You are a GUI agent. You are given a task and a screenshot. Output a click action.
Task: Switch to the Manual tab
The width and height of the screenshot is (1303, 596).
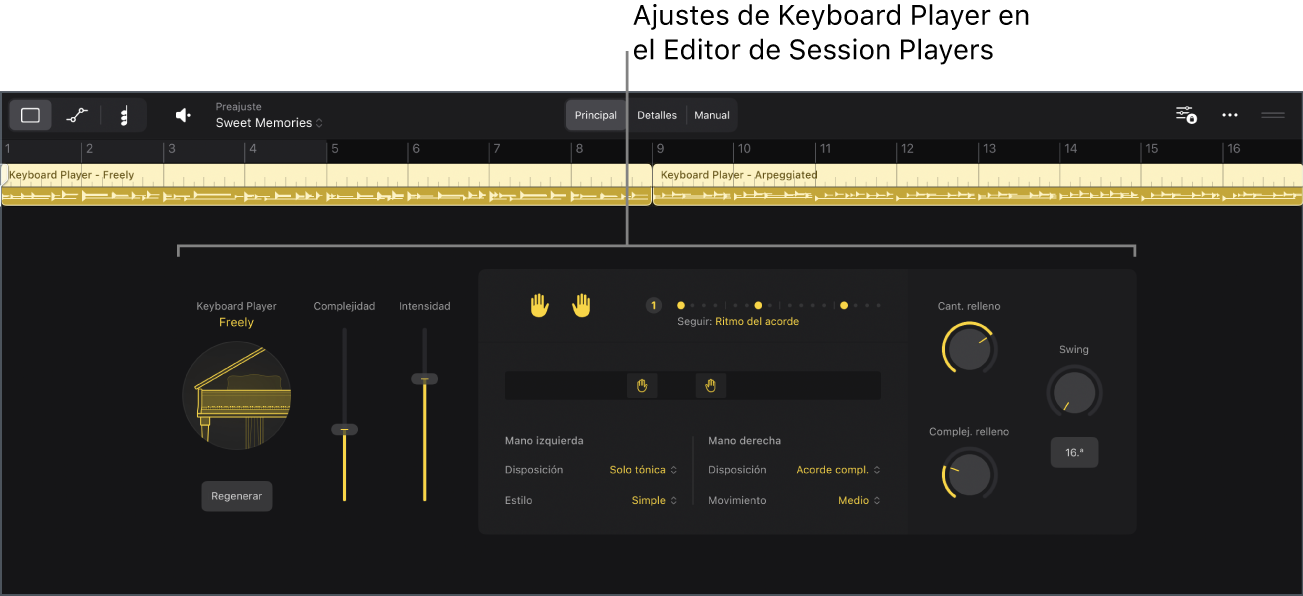tap(712, 115)
